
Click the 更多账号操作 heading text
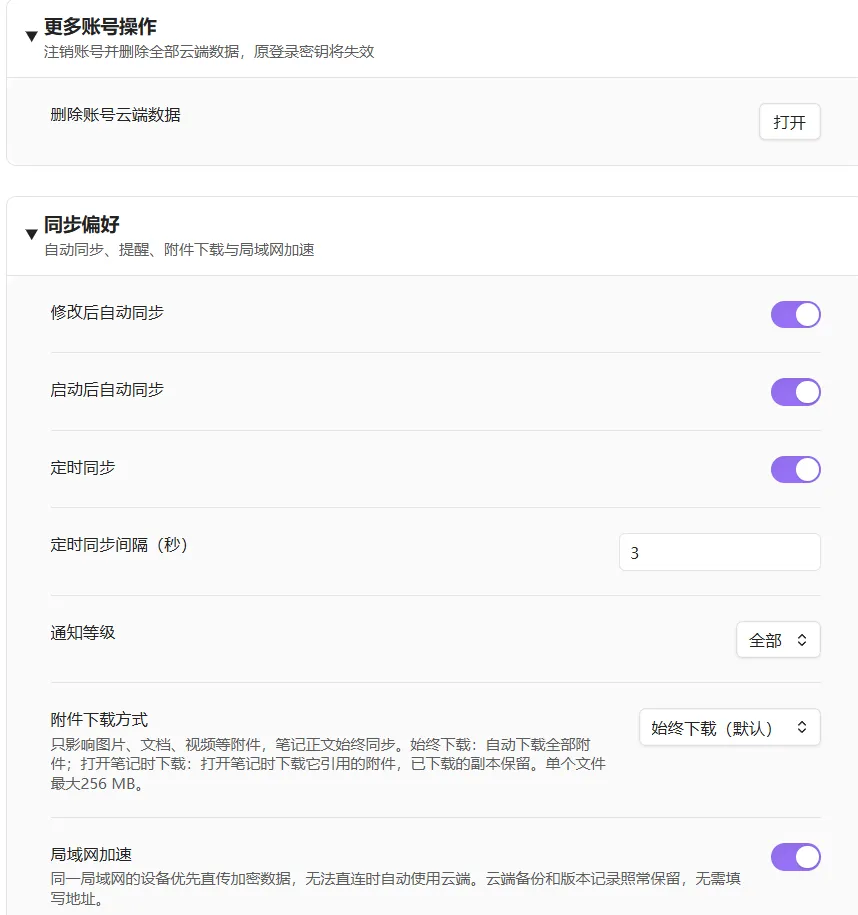point(100,26)
